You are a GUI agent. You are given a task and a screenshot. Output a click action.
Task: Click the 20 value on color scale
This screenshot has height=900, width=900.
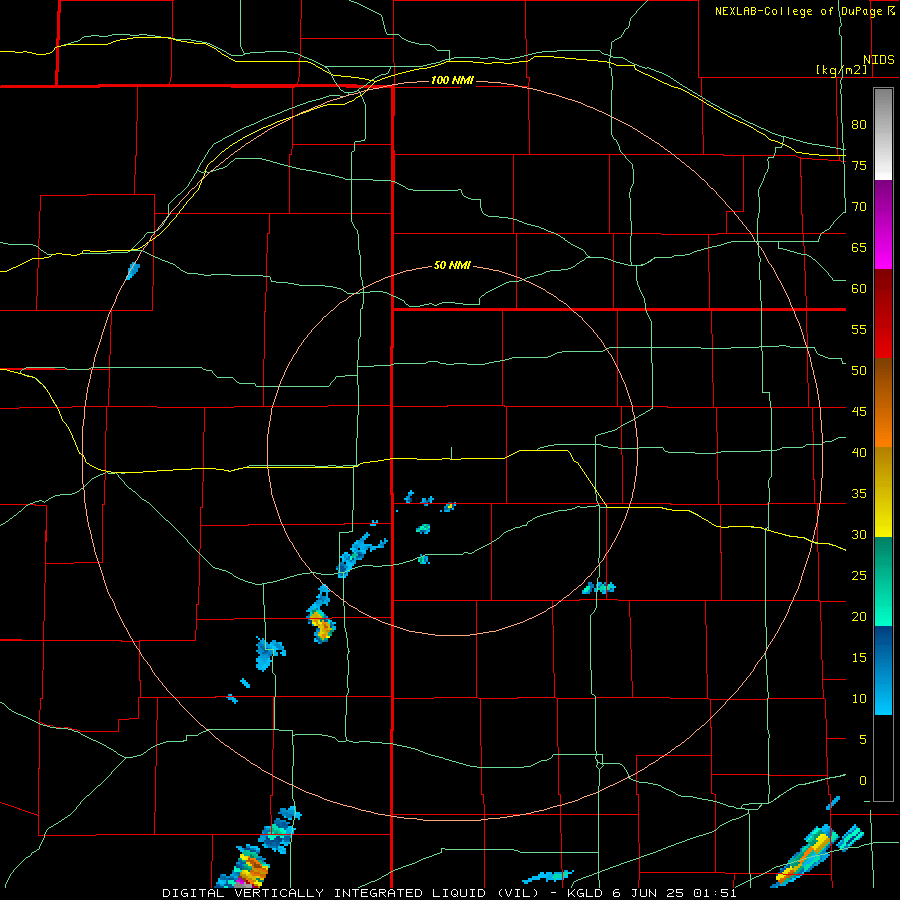coord(859,617)
